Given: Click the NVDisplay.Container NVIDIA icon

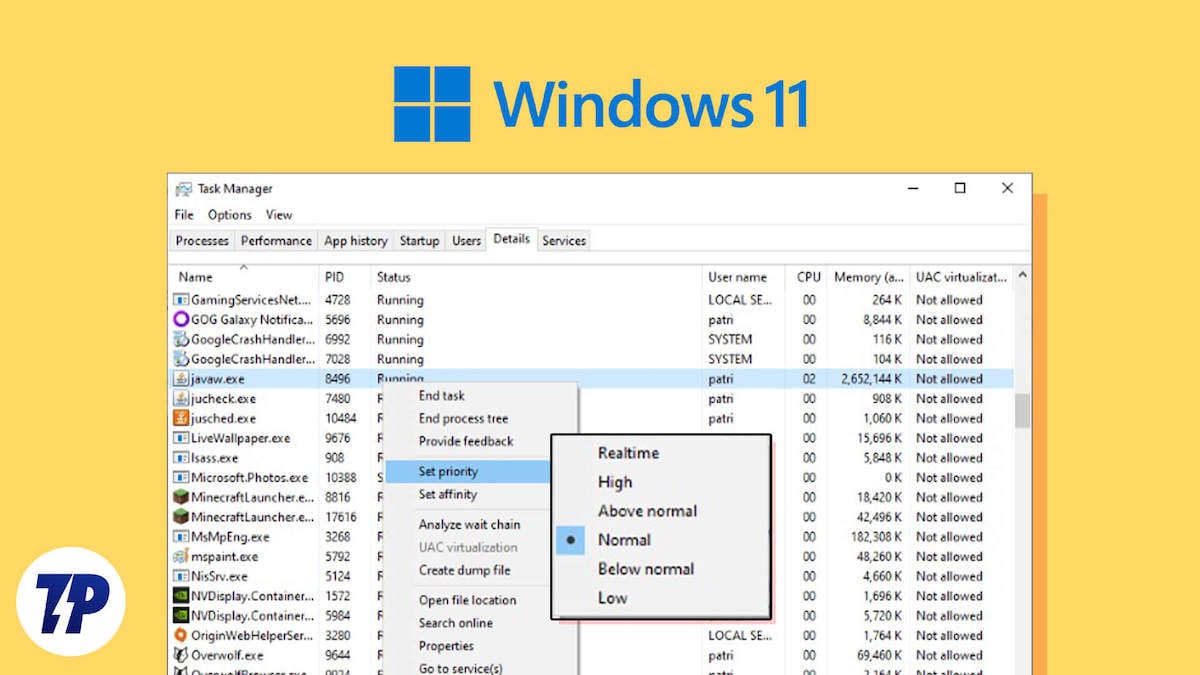Looking at the screenshot, I should tap(180, 596).
